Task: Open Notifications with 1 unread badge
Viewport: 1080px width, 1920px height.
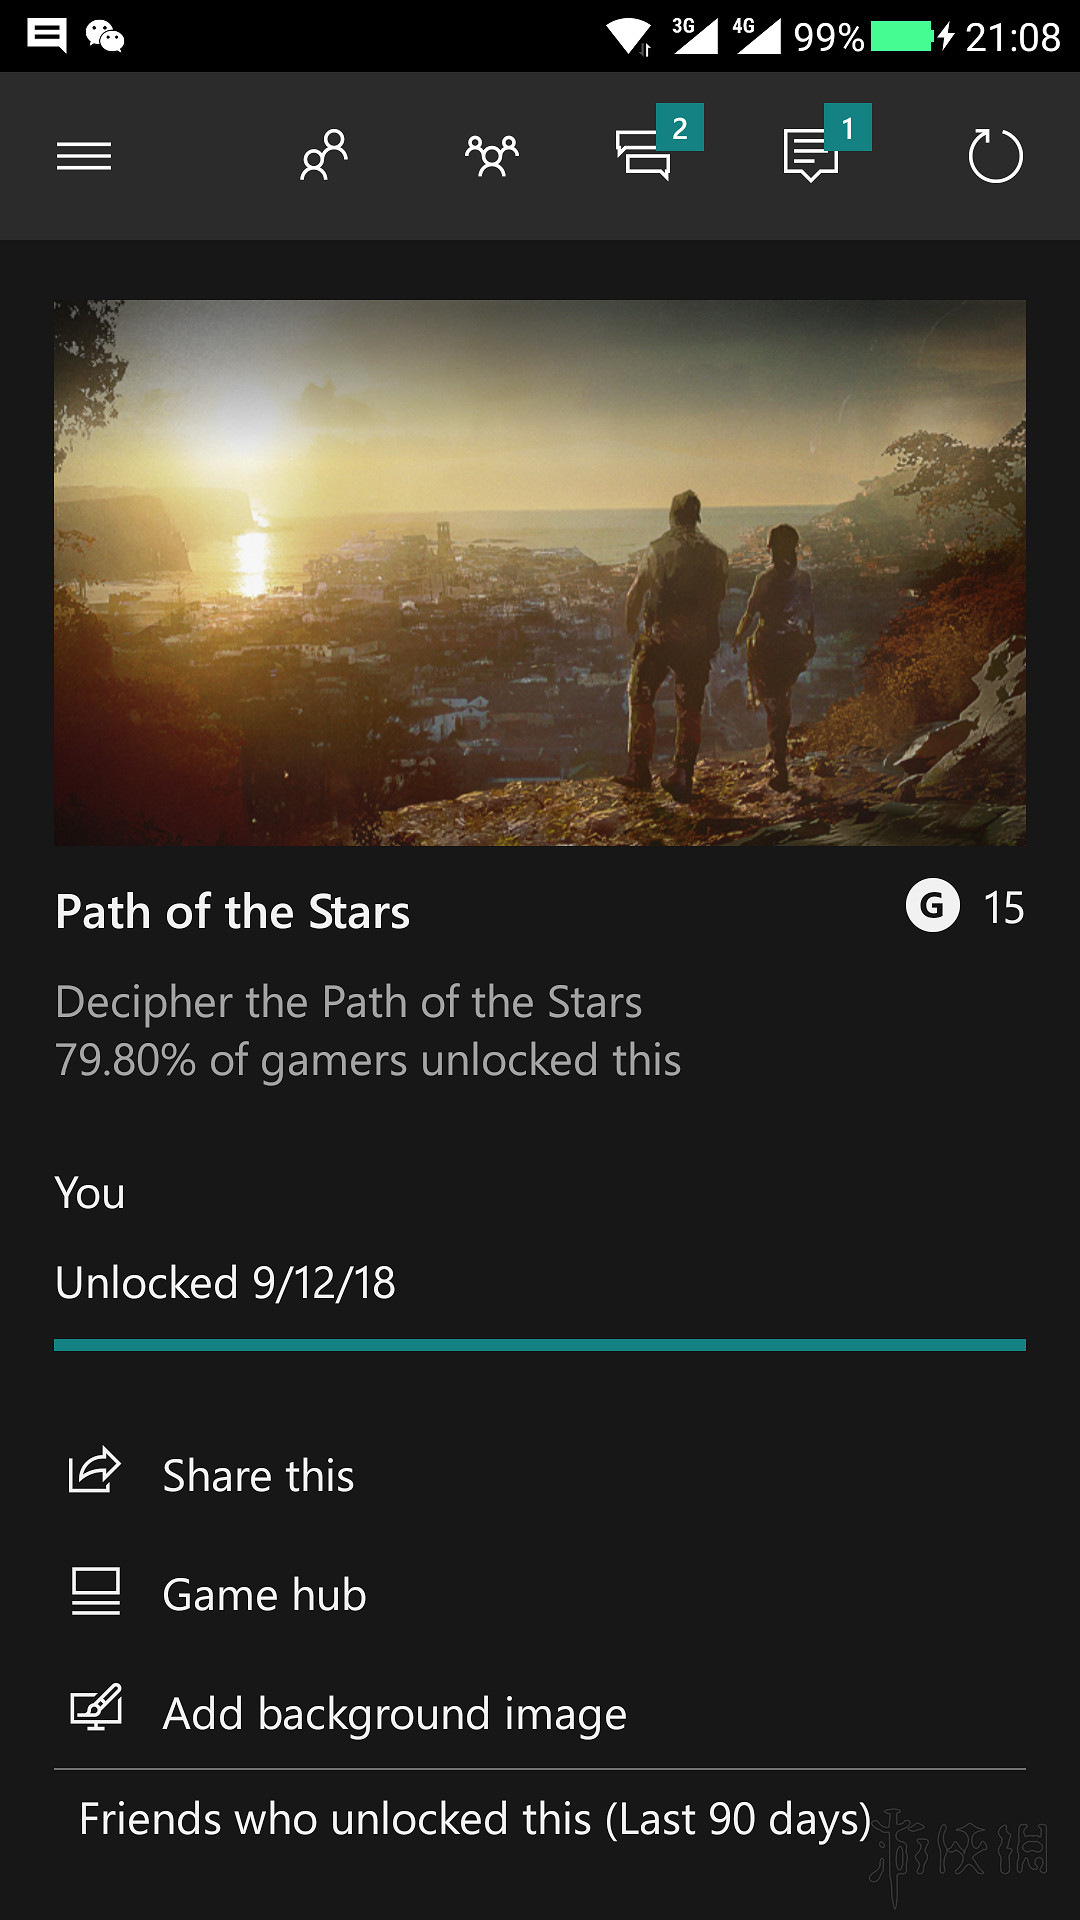Action: (812, 156)
